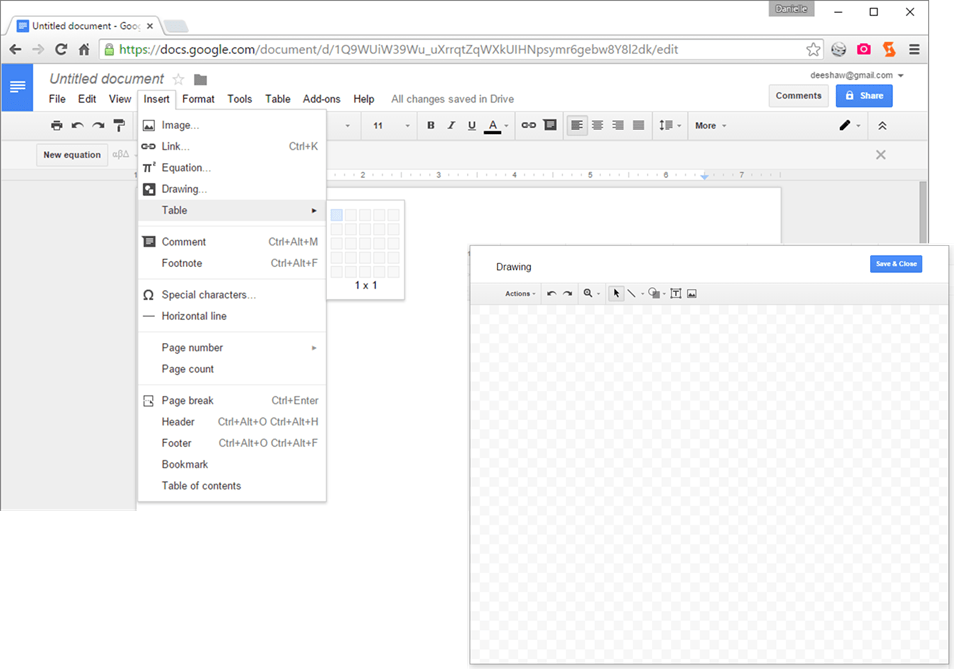Toggle underline formatting

pos(472,125)
